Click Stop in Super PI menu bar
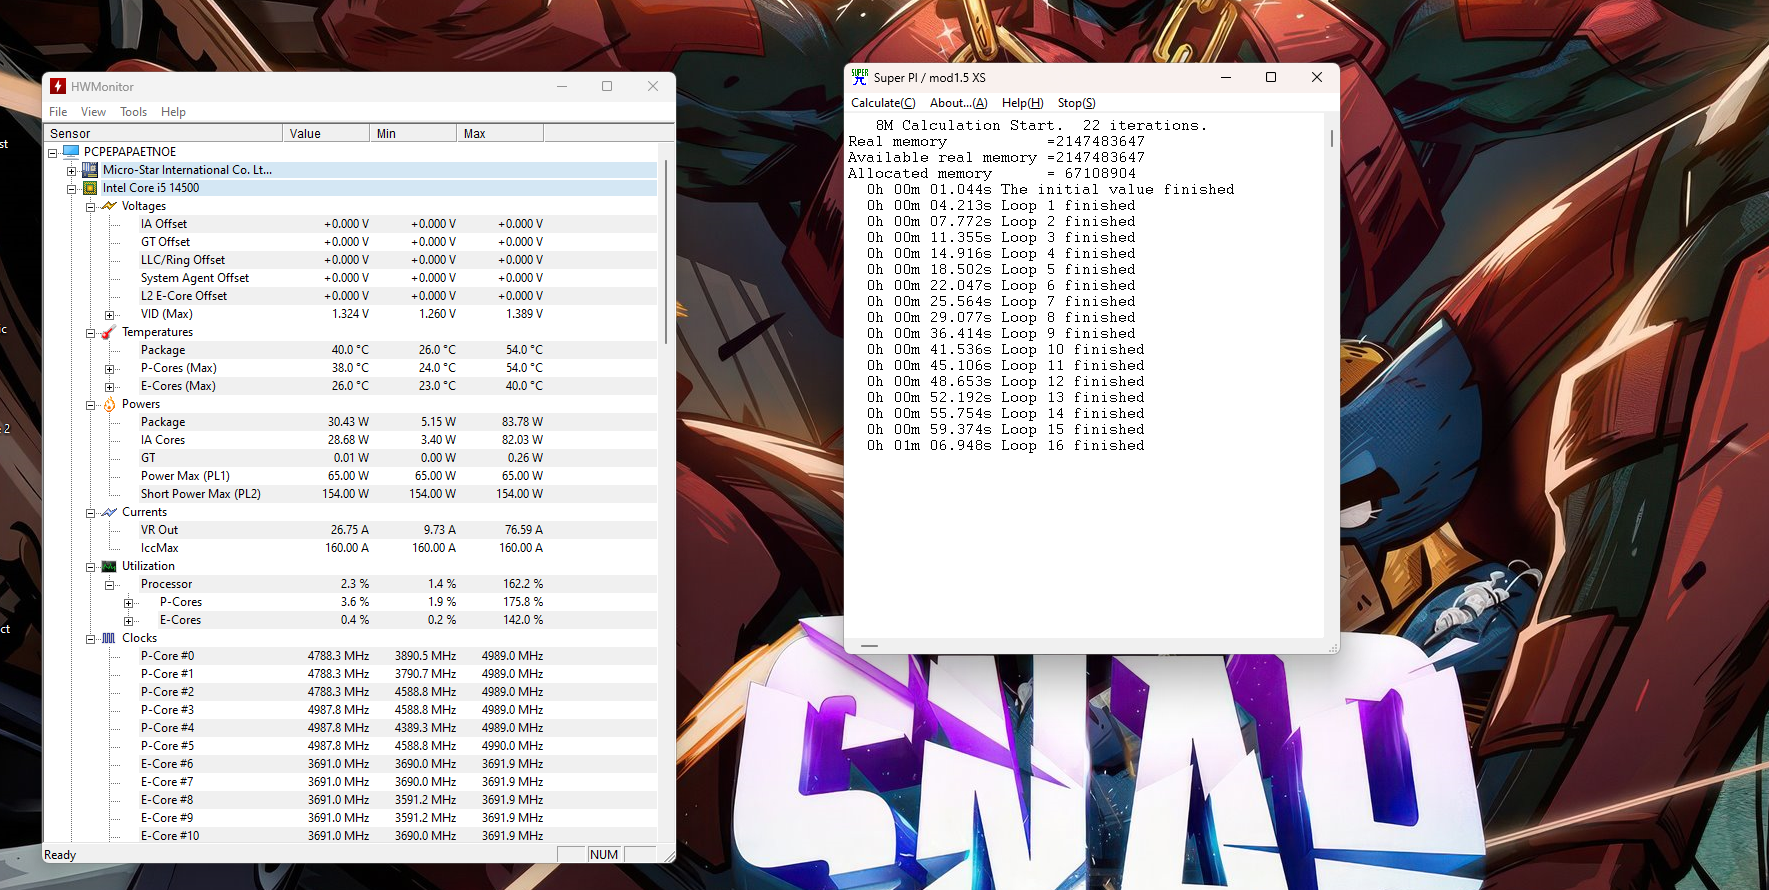The image size is (1769, 890). [x=1076, y=103]
